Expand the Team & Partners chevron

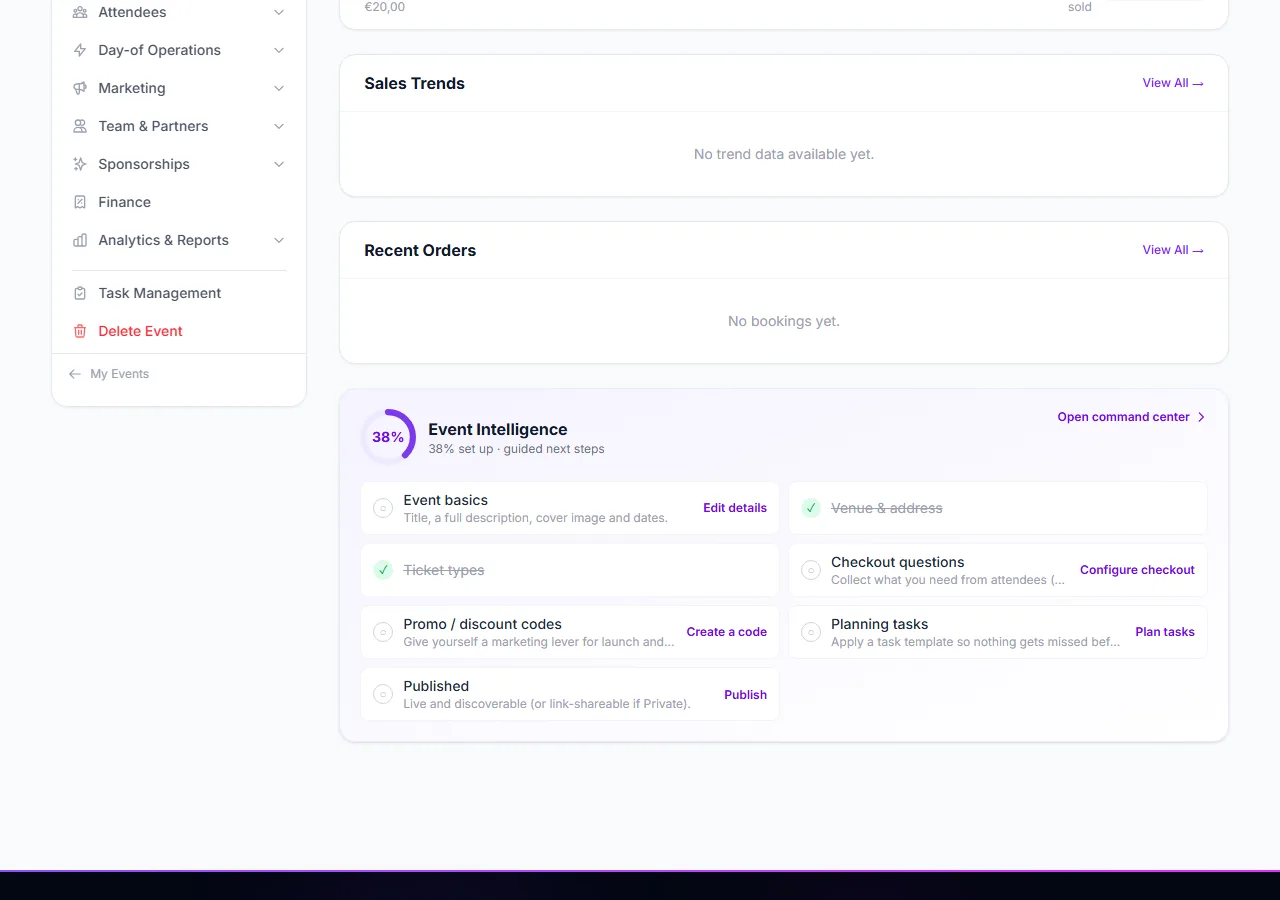tap(279, 126)
